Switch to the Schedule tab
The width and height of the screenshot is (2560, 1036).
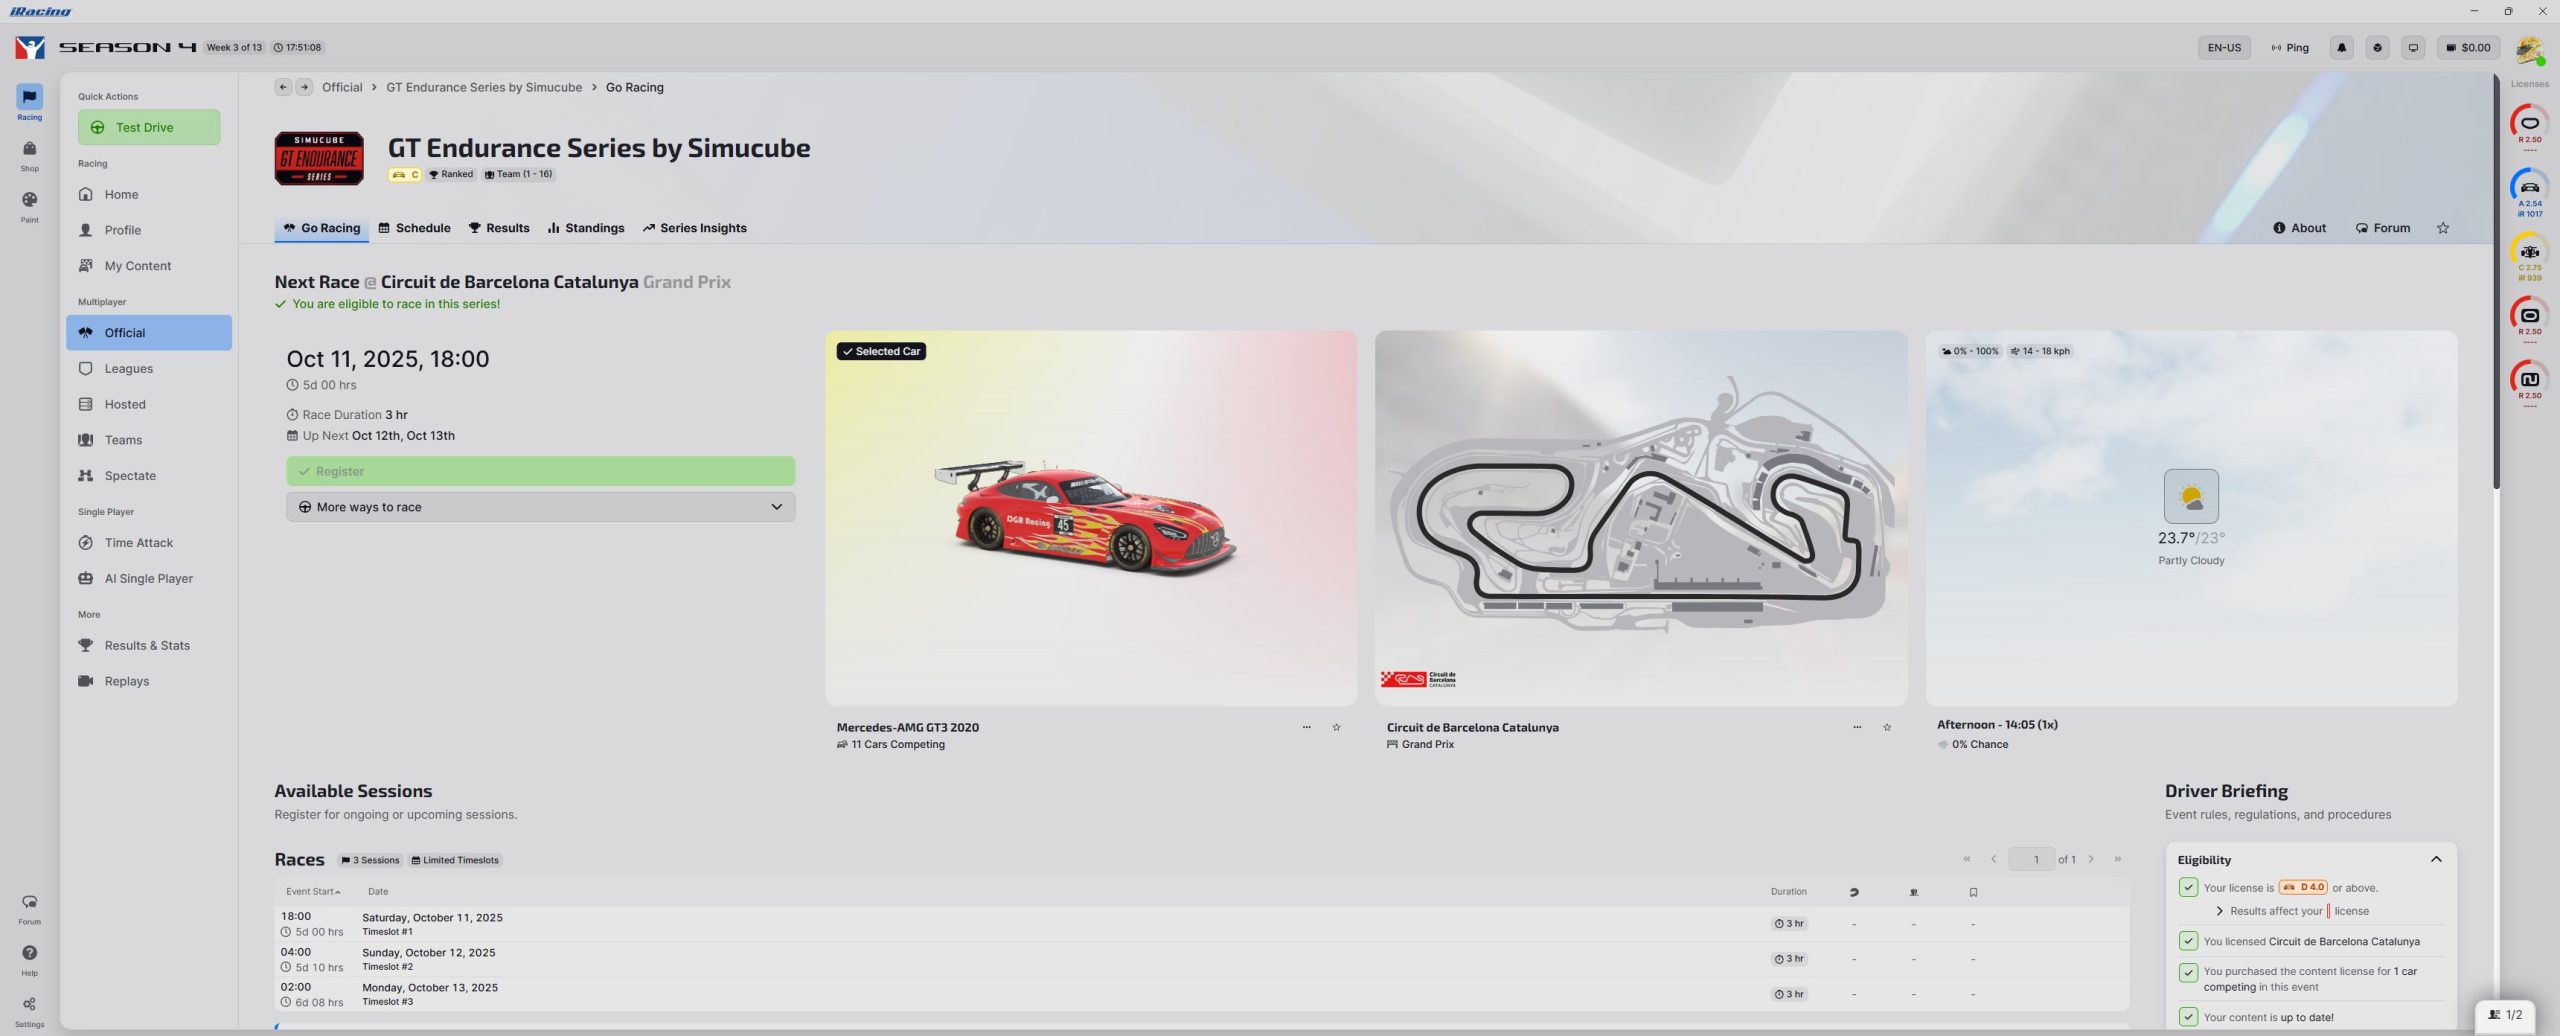414,228
